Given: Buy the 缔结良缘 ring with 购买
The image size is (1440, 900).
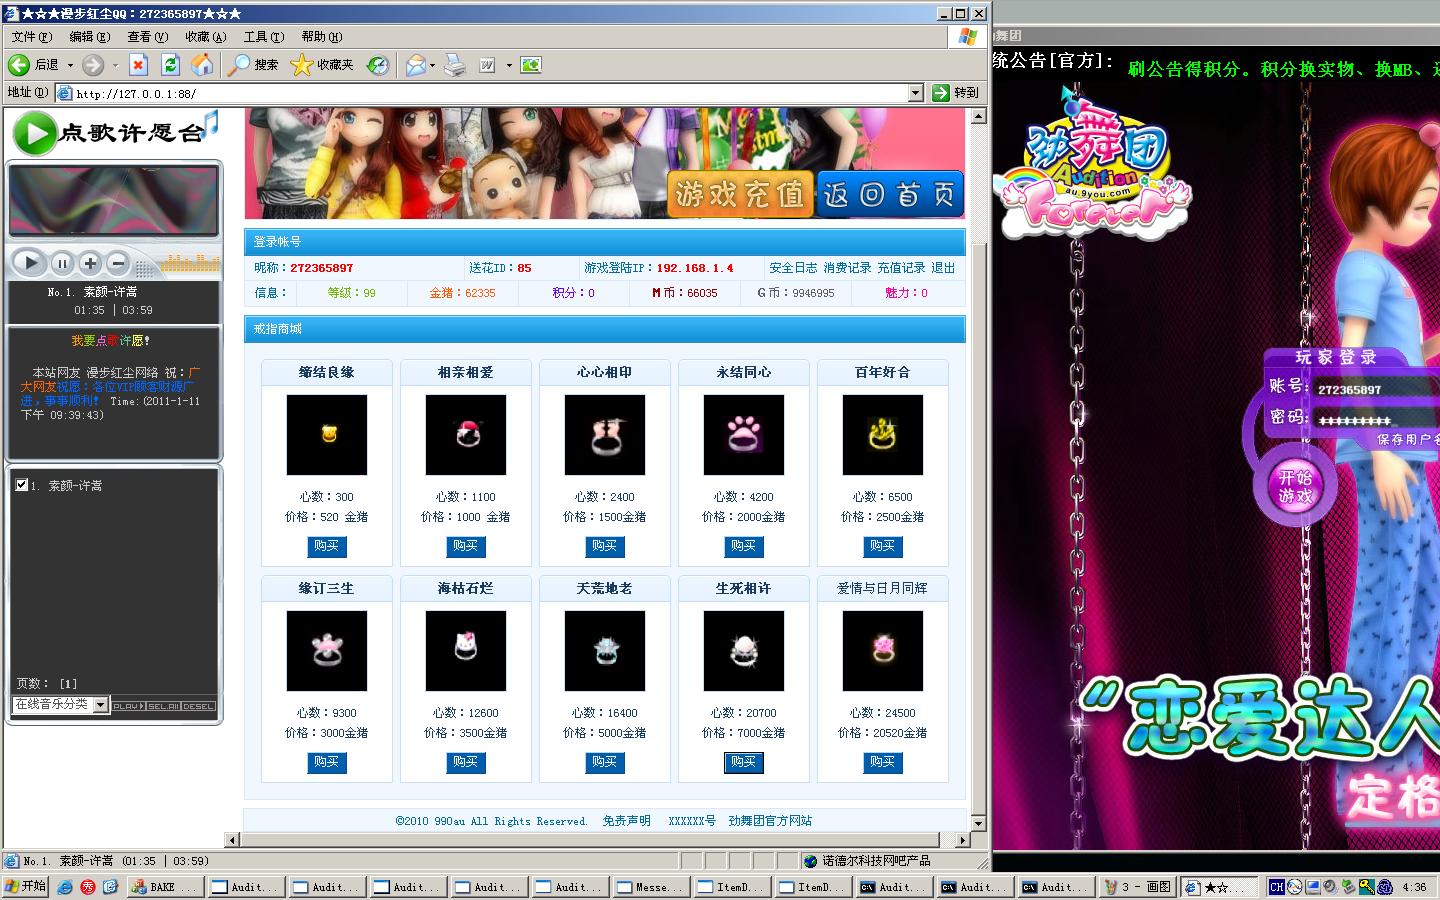Looking at the screenshot, I should point(326,546).
